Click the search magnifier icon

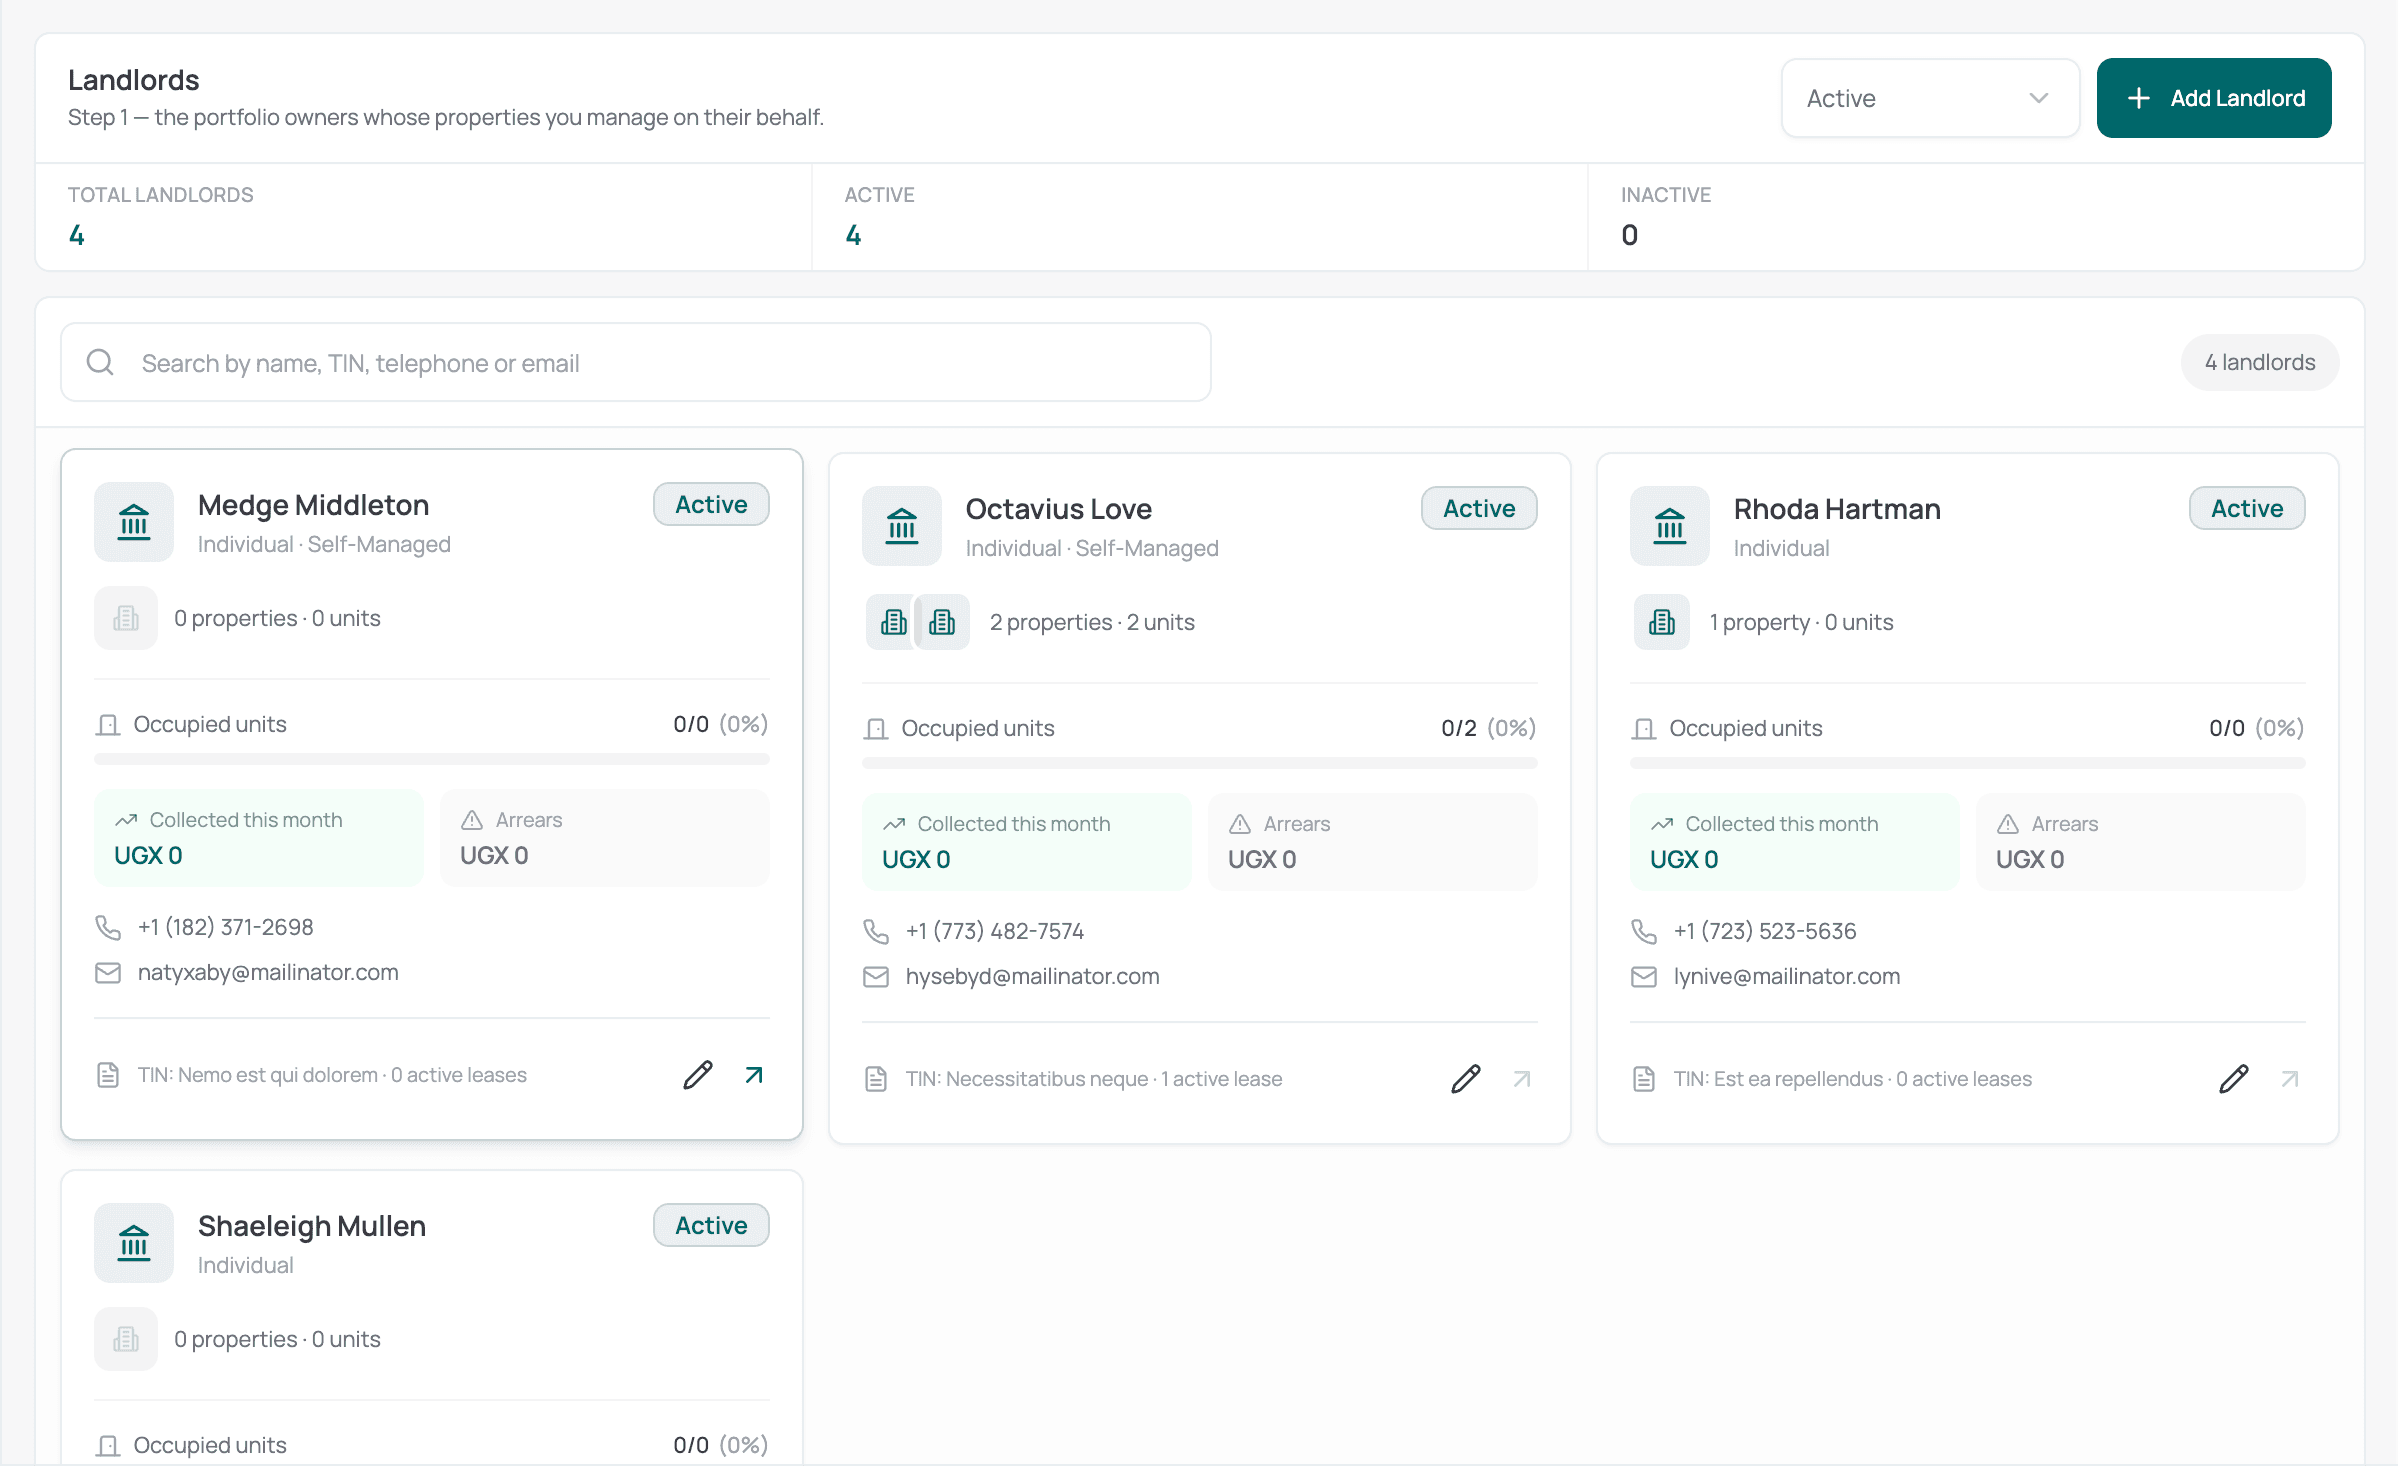pos(100,362)
